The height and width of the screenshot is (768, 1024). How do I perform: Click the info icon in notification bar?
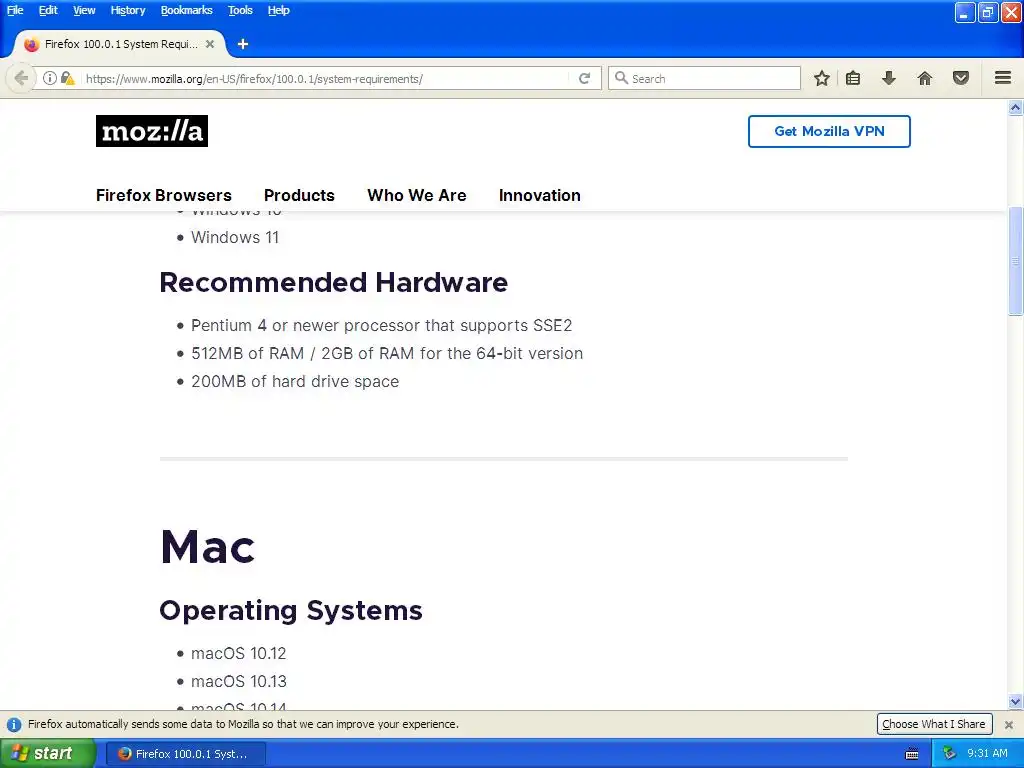[14, 724]
